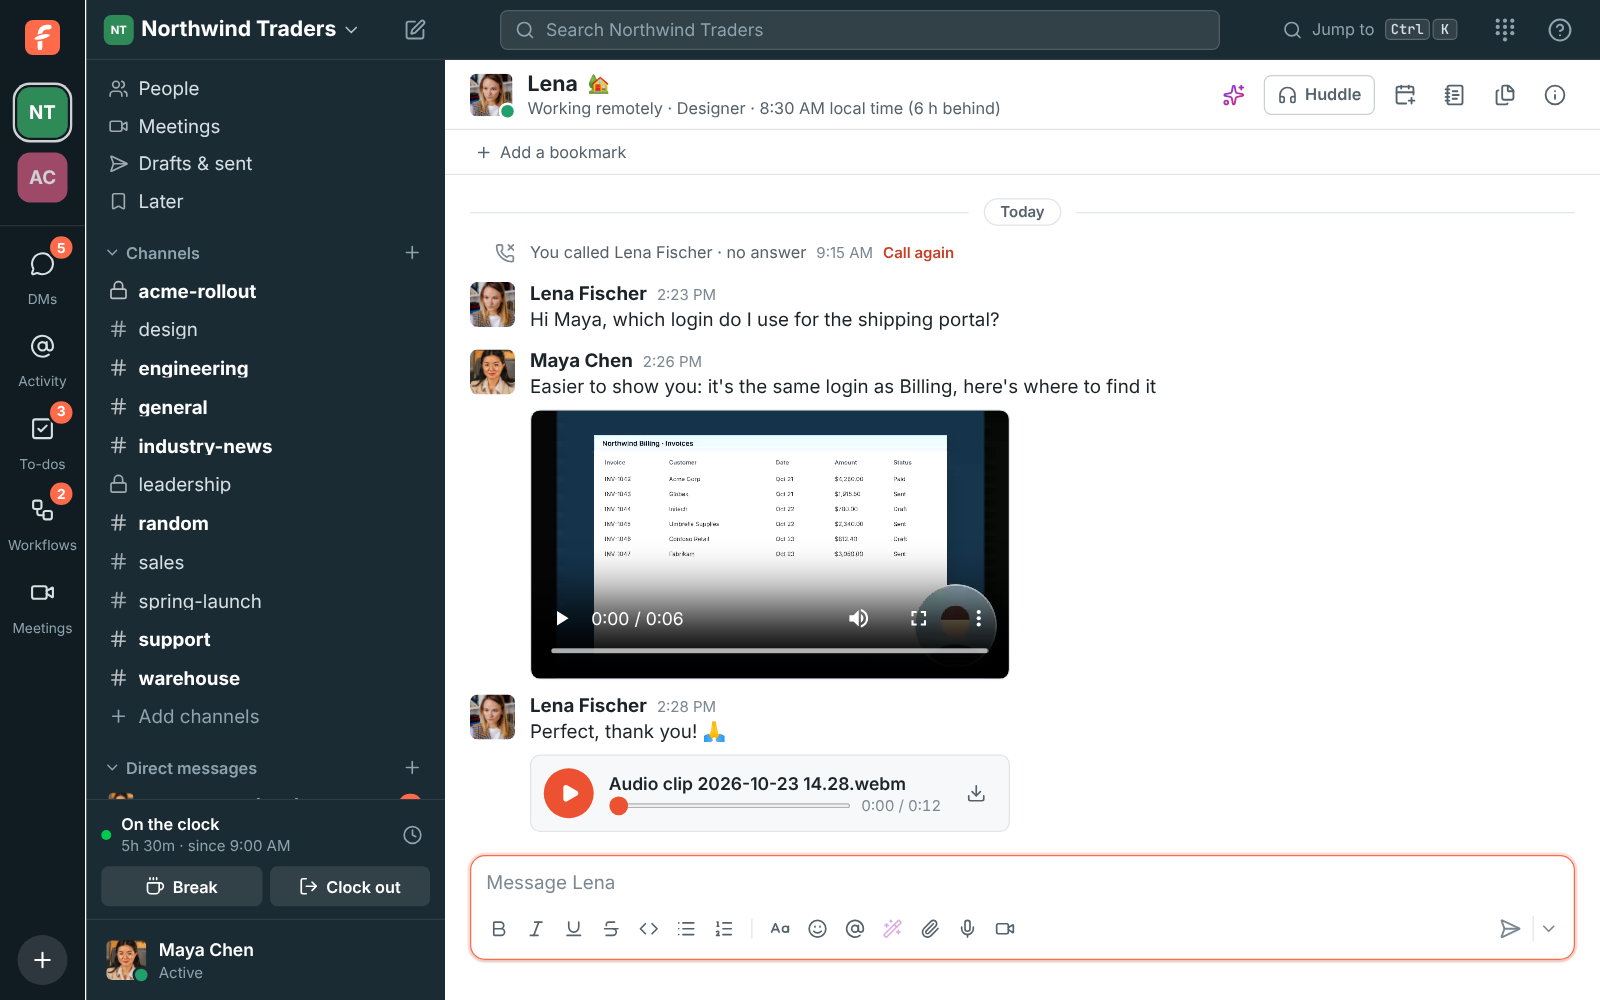Open Activity mentions in left rail

[x=42, y=361]
